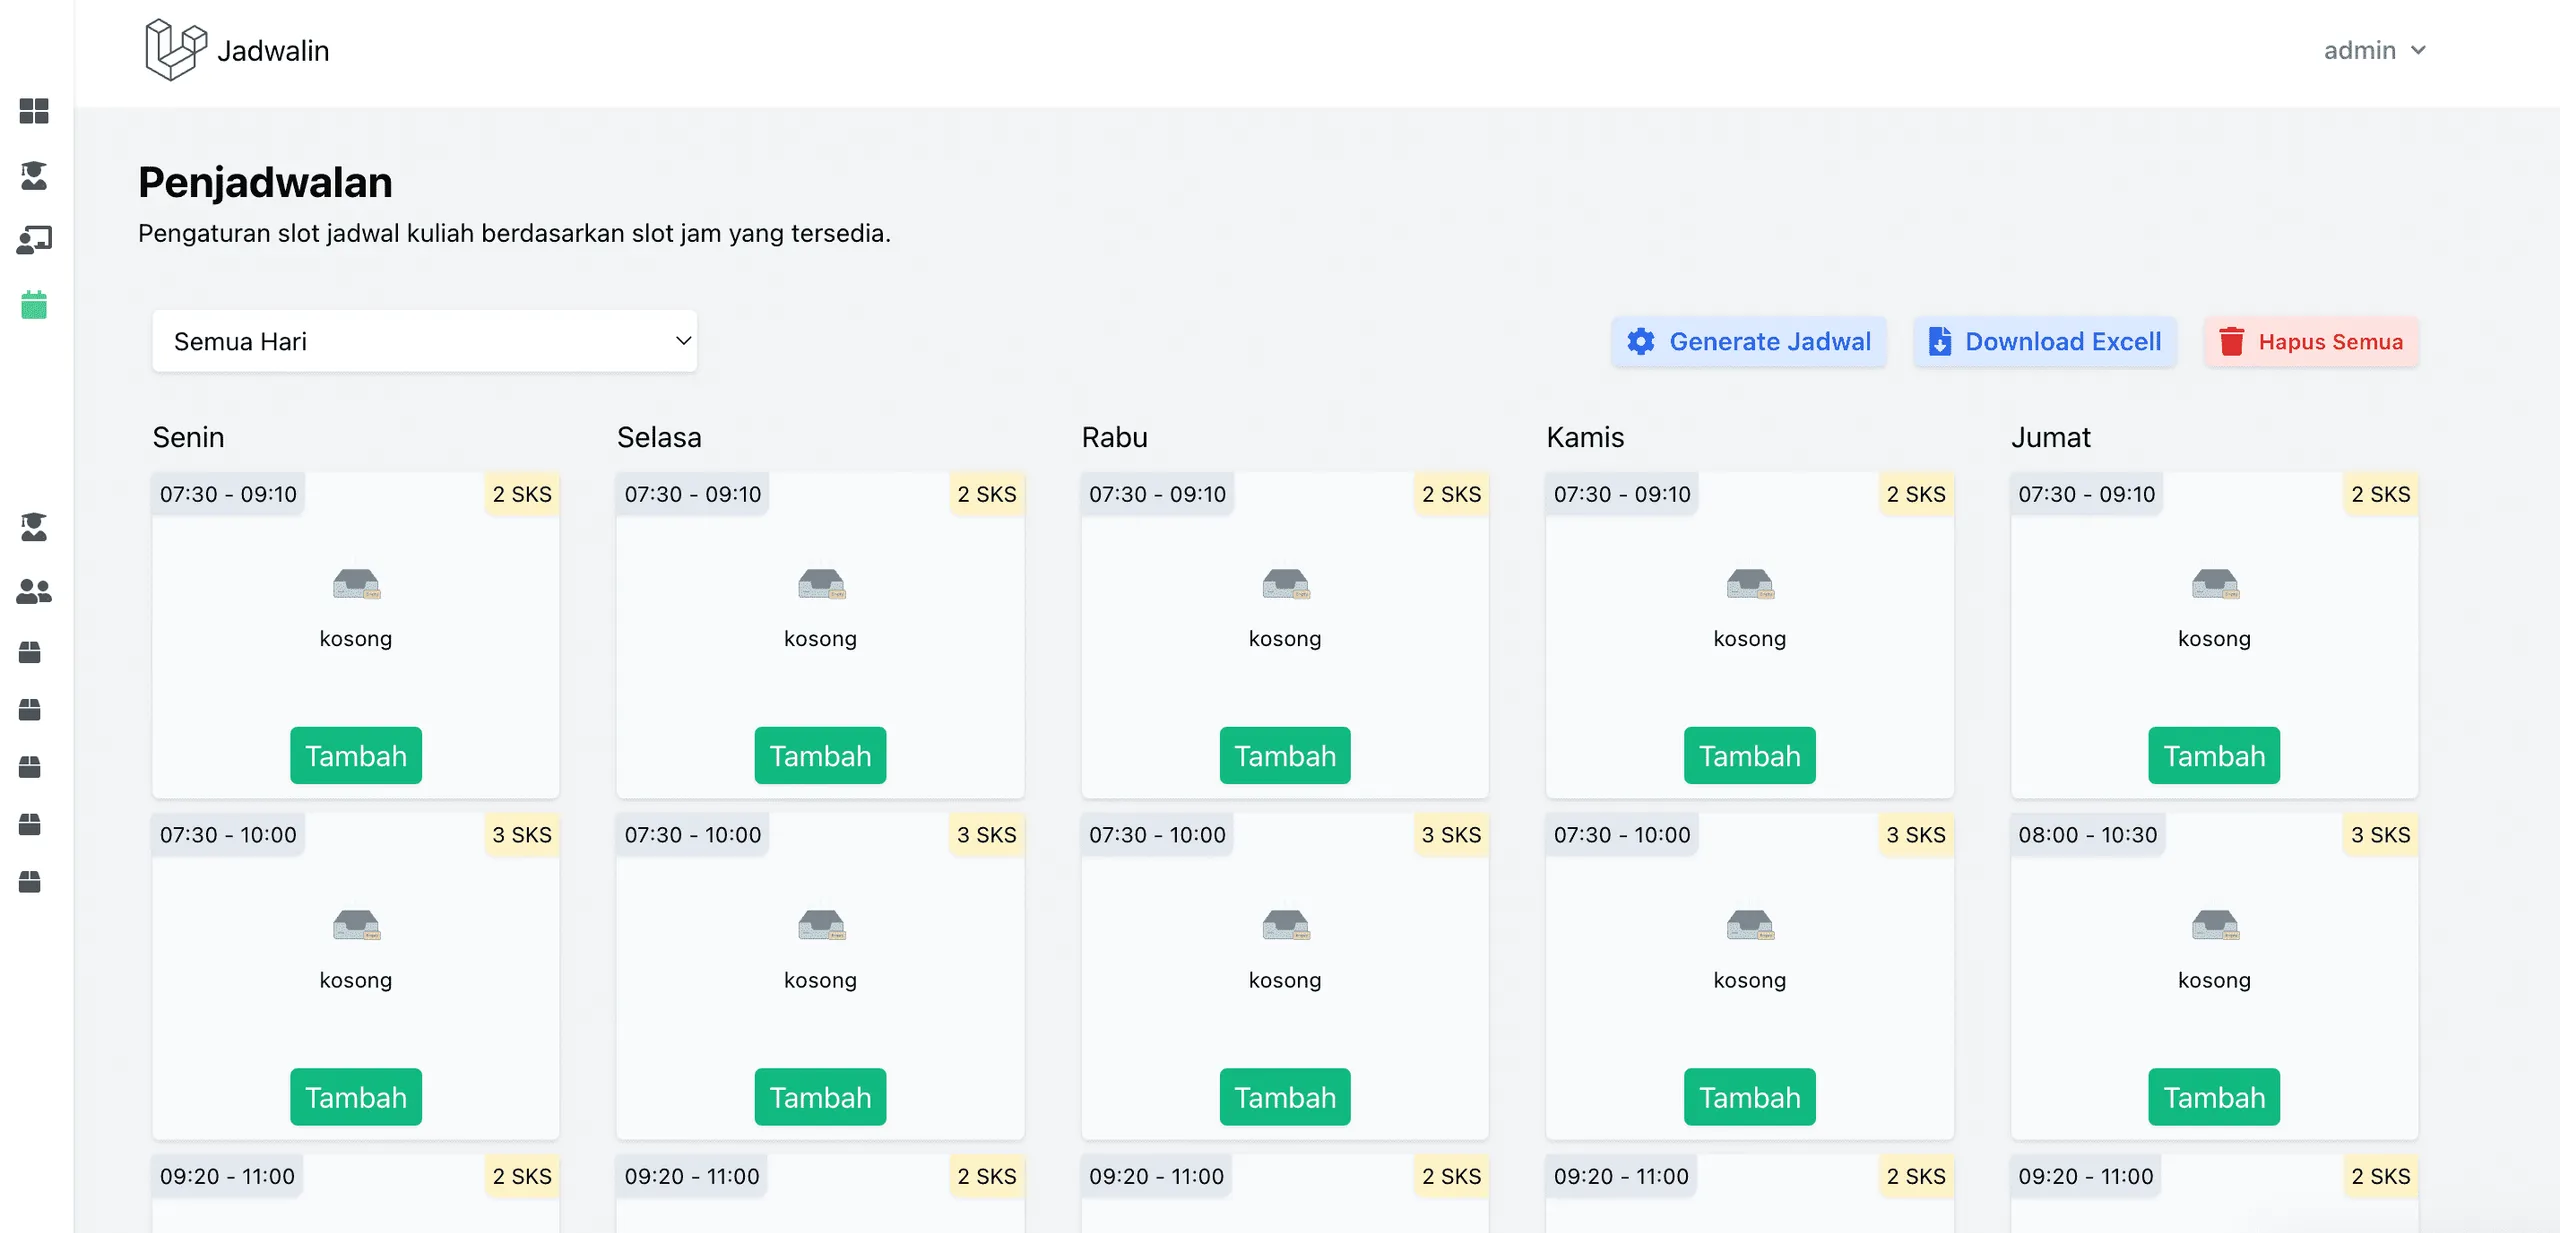Screen dimensions: 2560x1233
Task: Click the trash icon on Hapus Semua
Action: pos(2231,342)
